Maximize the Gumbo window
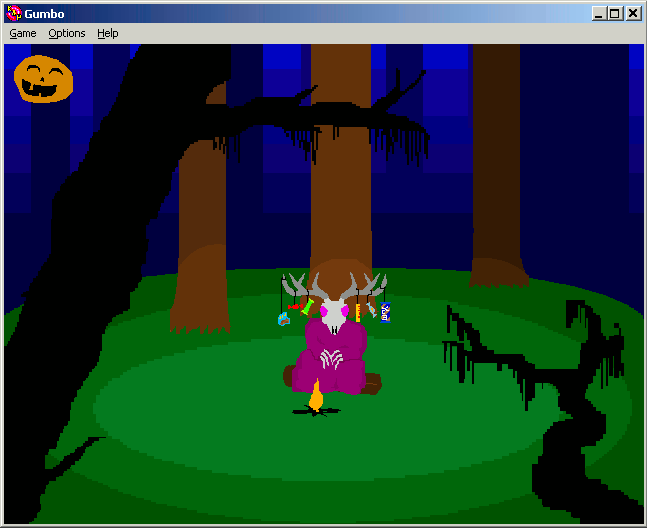This screenshot has width=647, height=528. tap(615, 14)
